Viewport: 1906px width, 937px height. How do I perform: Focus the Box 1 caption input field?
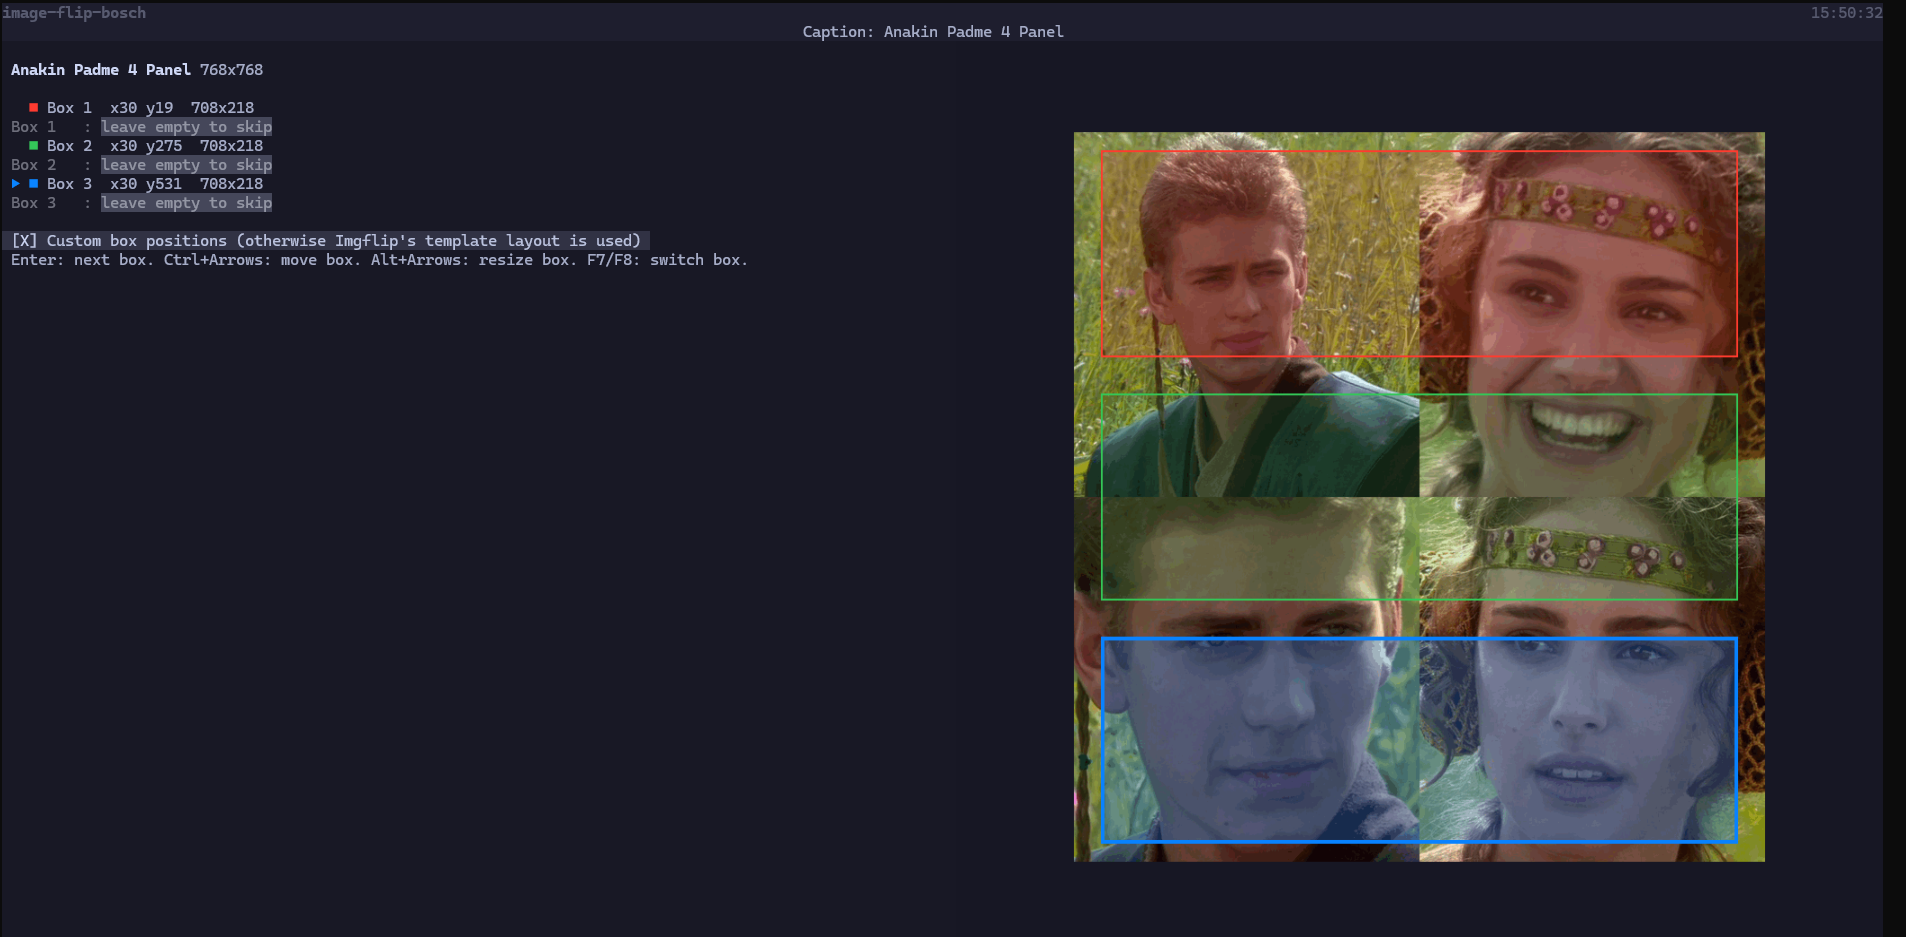point(186,127)
